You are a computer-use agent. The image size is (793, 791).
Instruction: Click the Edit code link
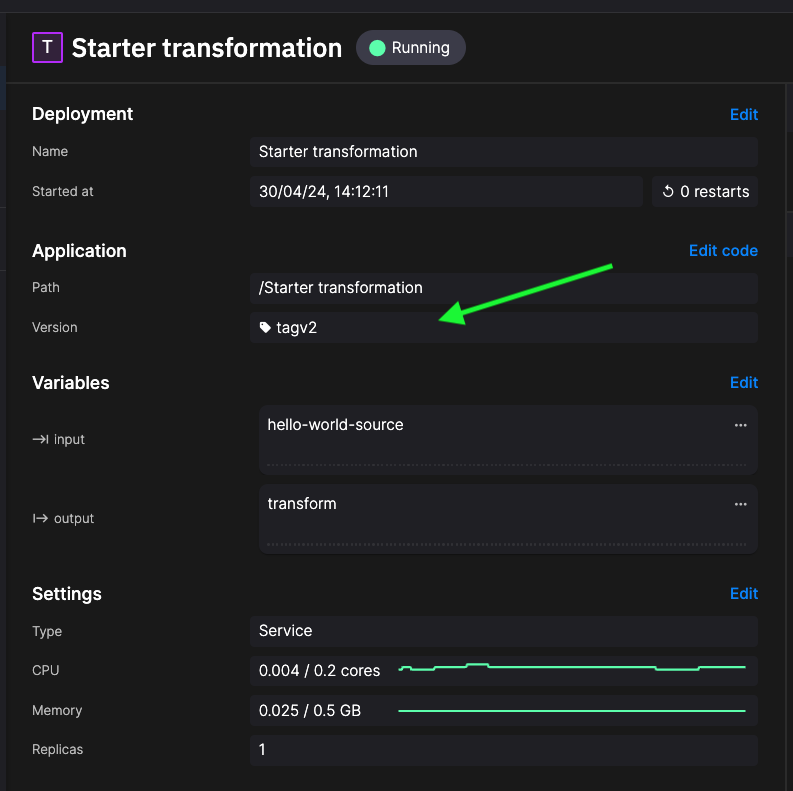[723, 250]
